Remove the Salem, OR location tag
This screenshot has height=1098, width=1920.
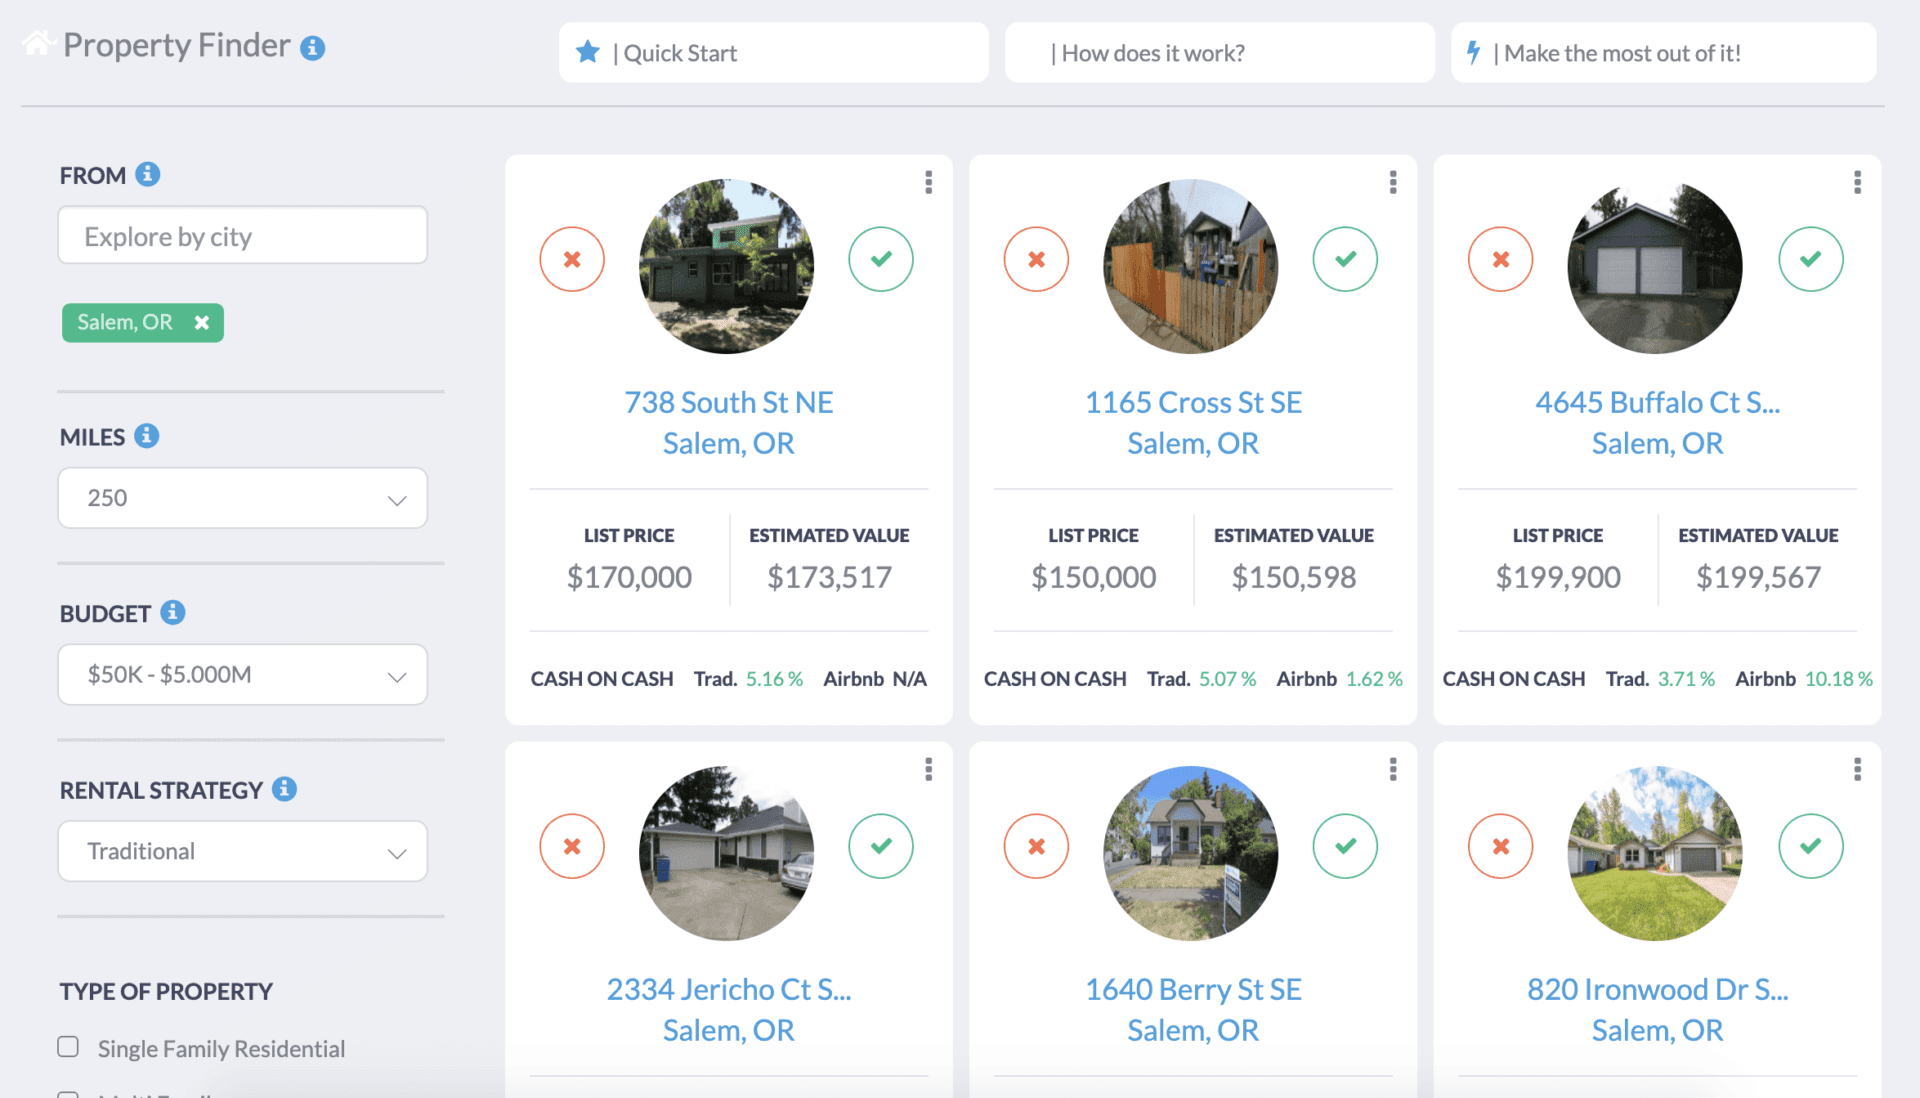coord(201,322)
